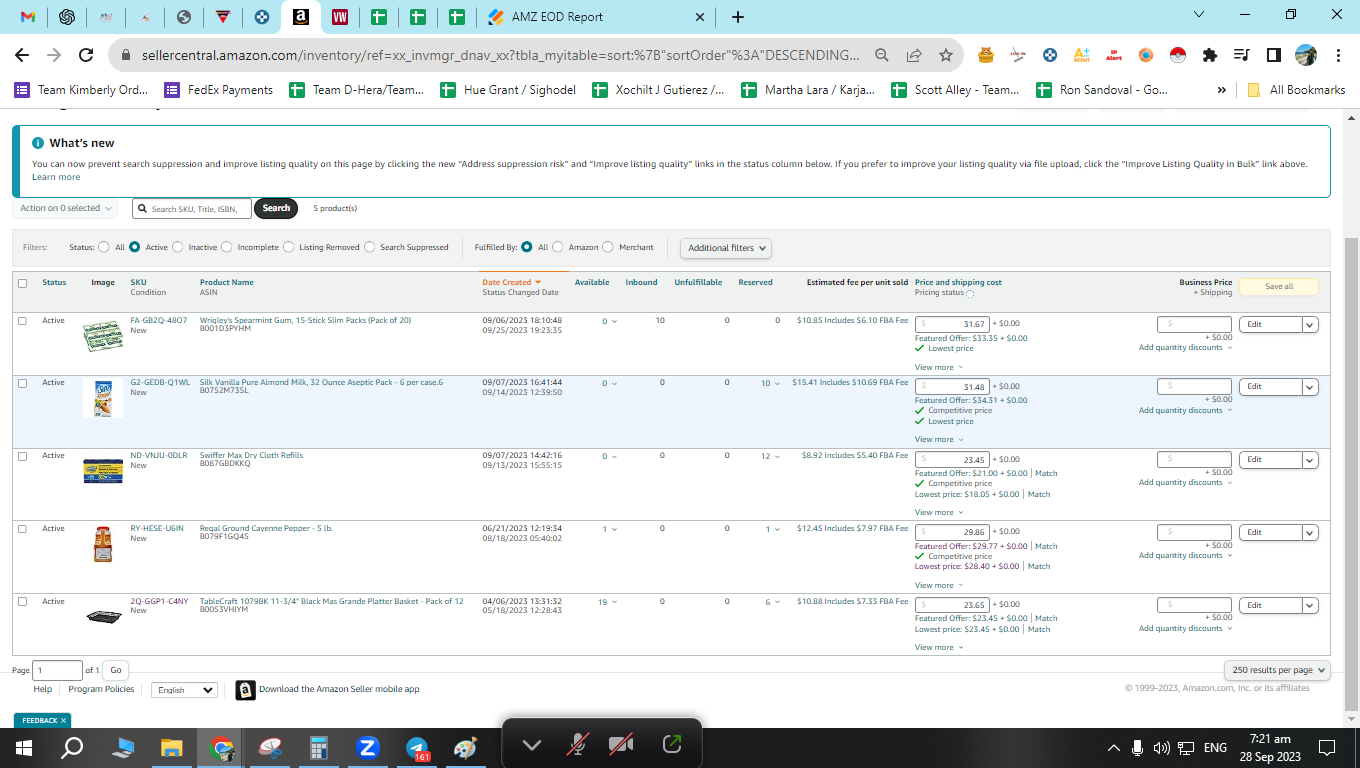Click the Chrome profile avatar

[x=1306, y=56]
